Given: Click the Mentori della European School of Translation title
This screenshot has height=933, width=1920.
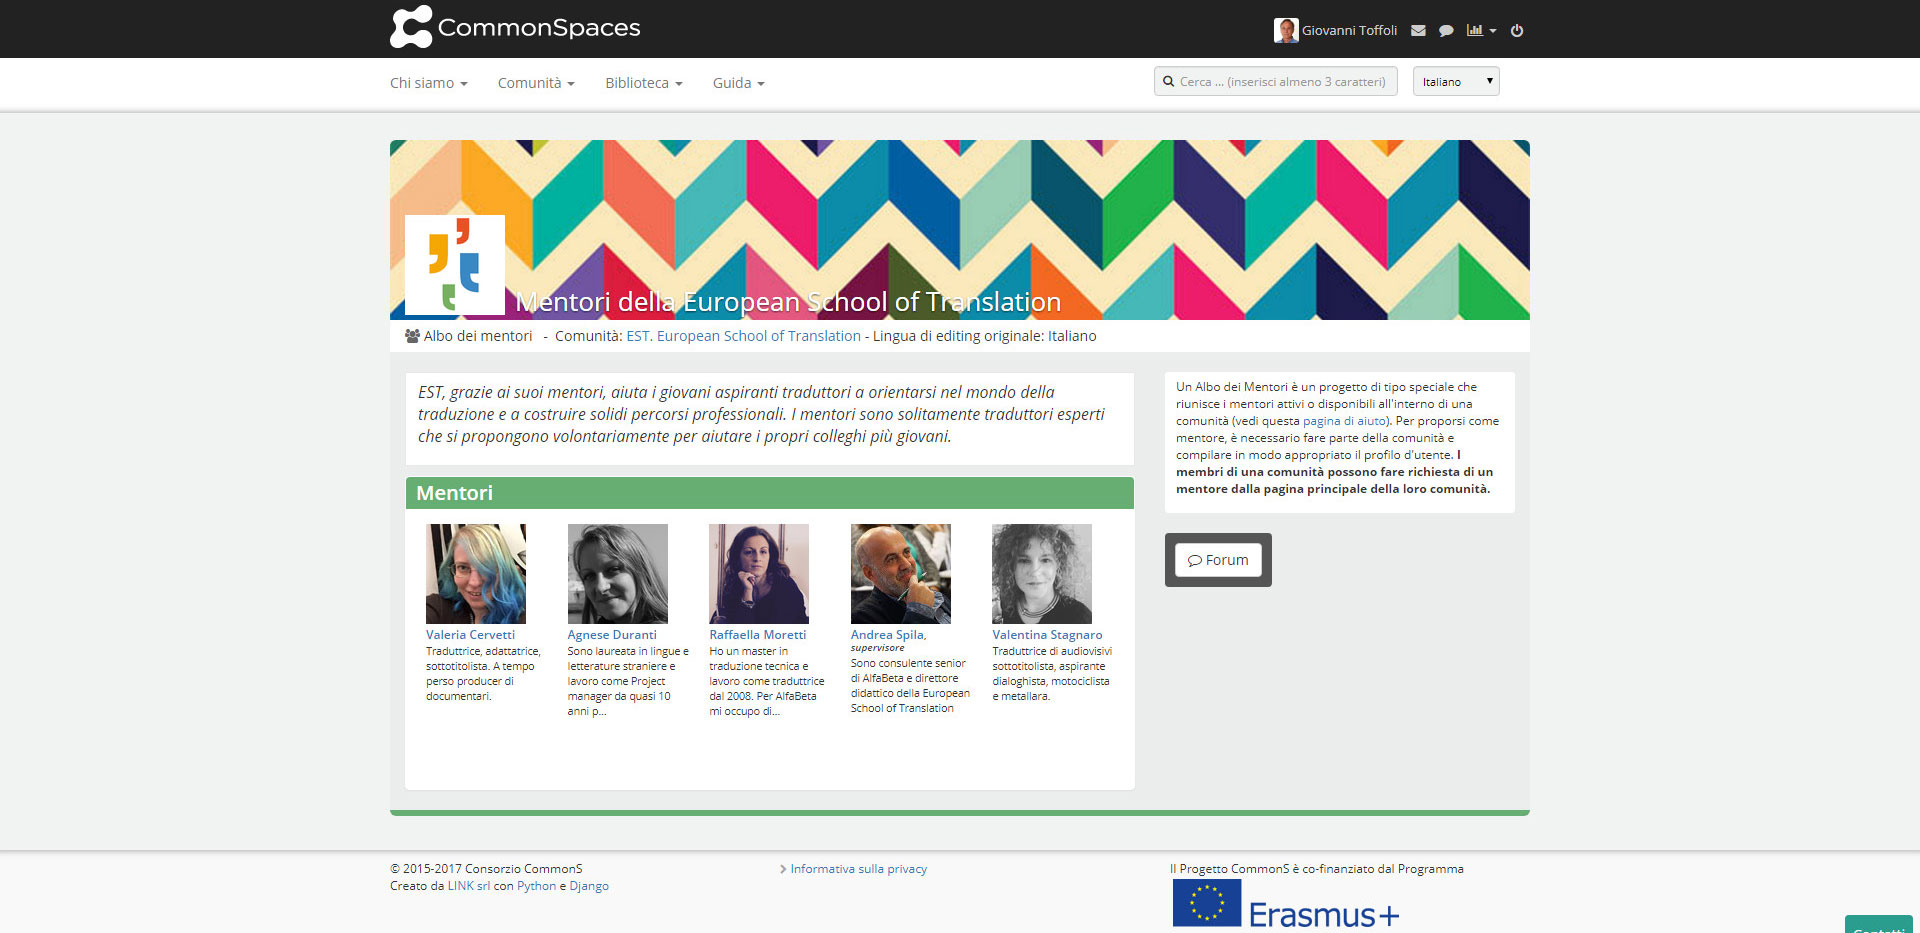Looking at the screenshot, I should [x=788, y=302].
